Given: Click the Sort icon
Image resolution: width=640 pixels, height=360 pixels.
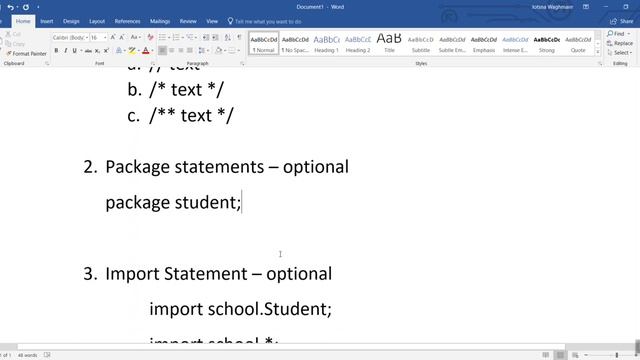Looking at the screenshot, I should coord(228,38).
